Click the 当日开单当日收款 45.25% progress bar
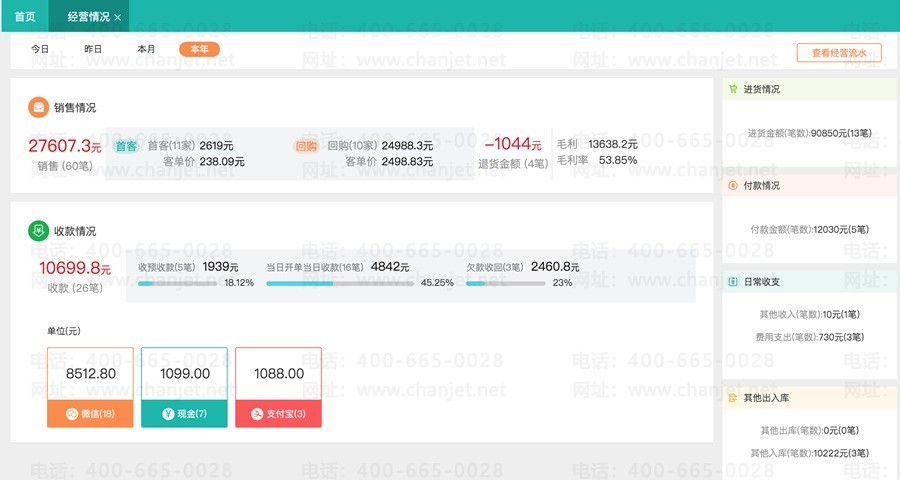 (x=340, y=283)
